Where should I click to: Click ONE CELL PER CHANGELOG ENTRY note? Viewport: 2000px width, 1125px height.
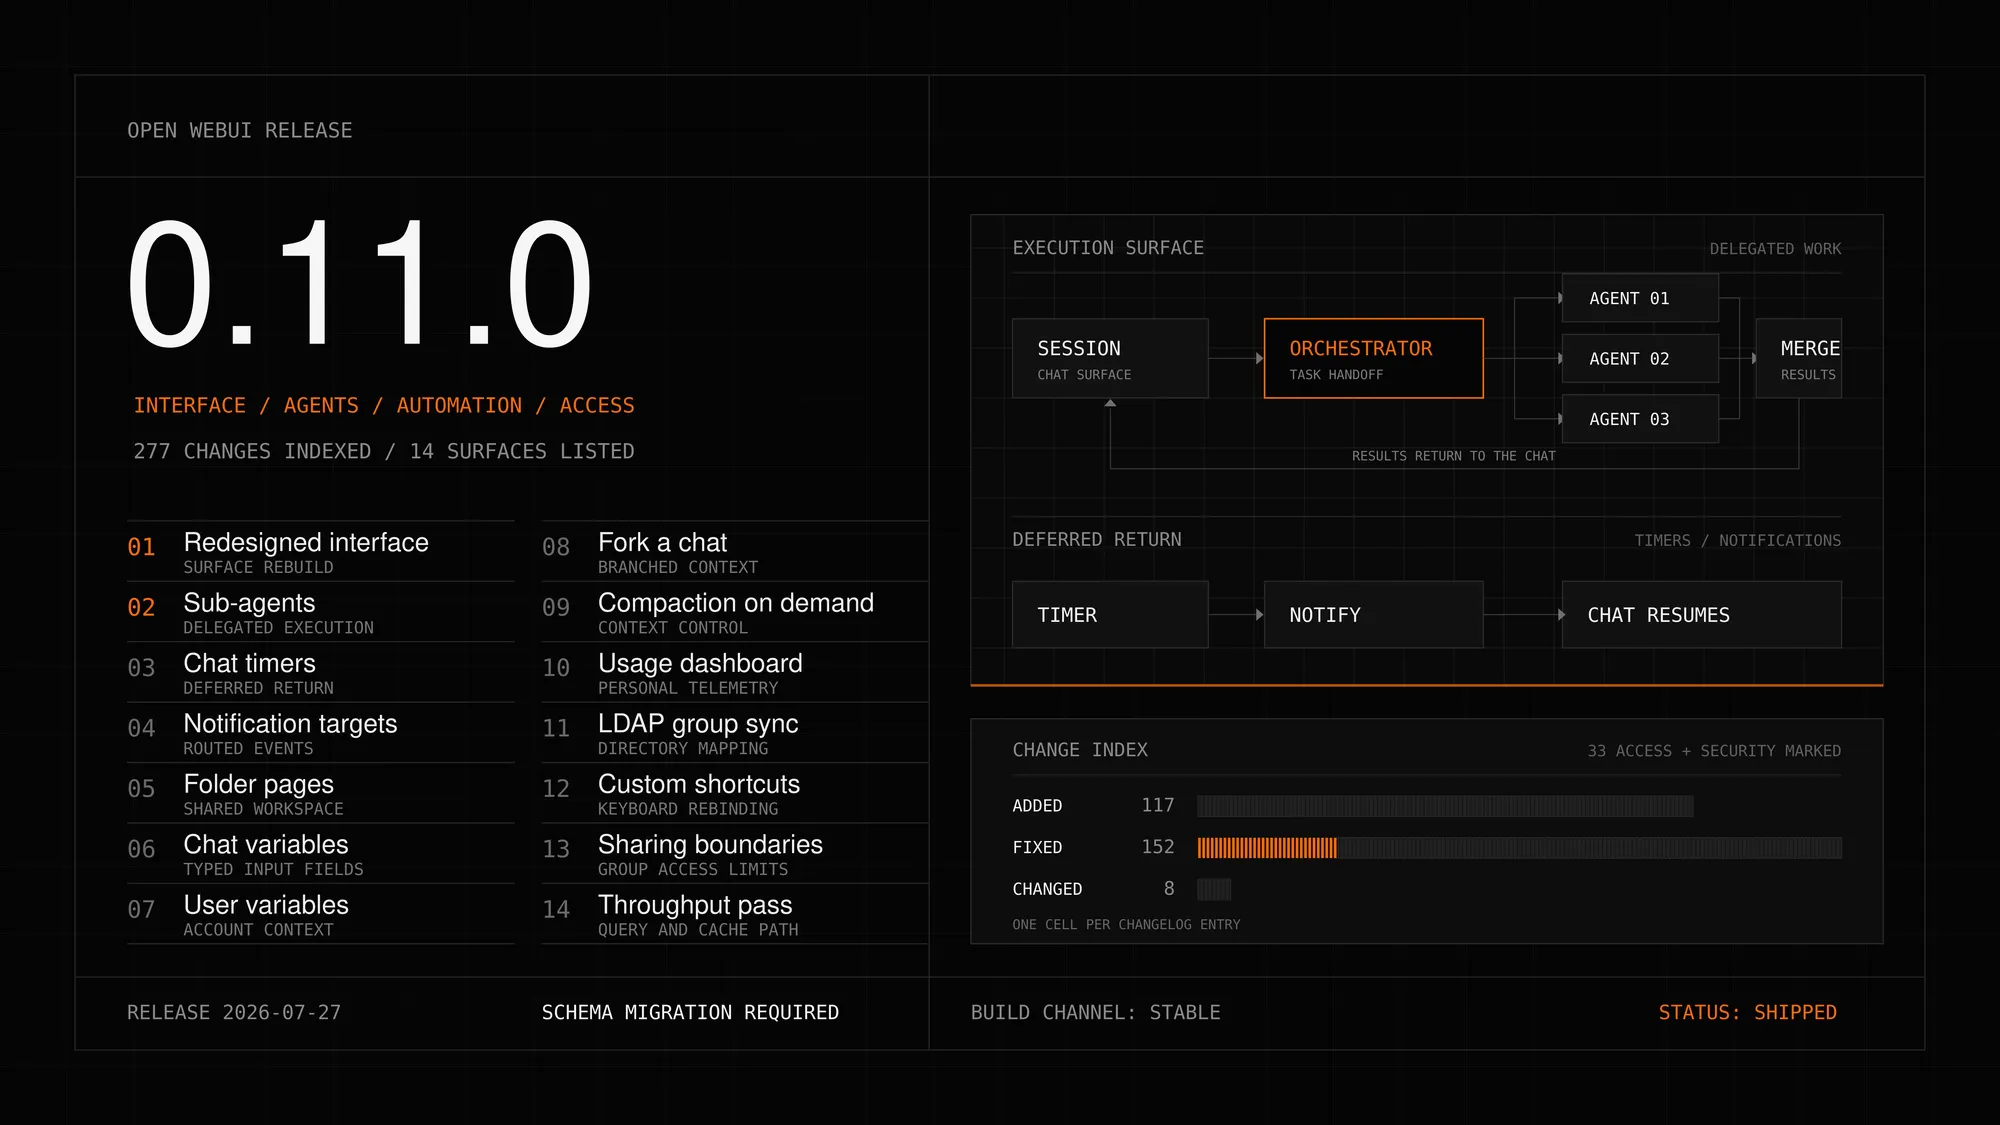point(1126,925)
